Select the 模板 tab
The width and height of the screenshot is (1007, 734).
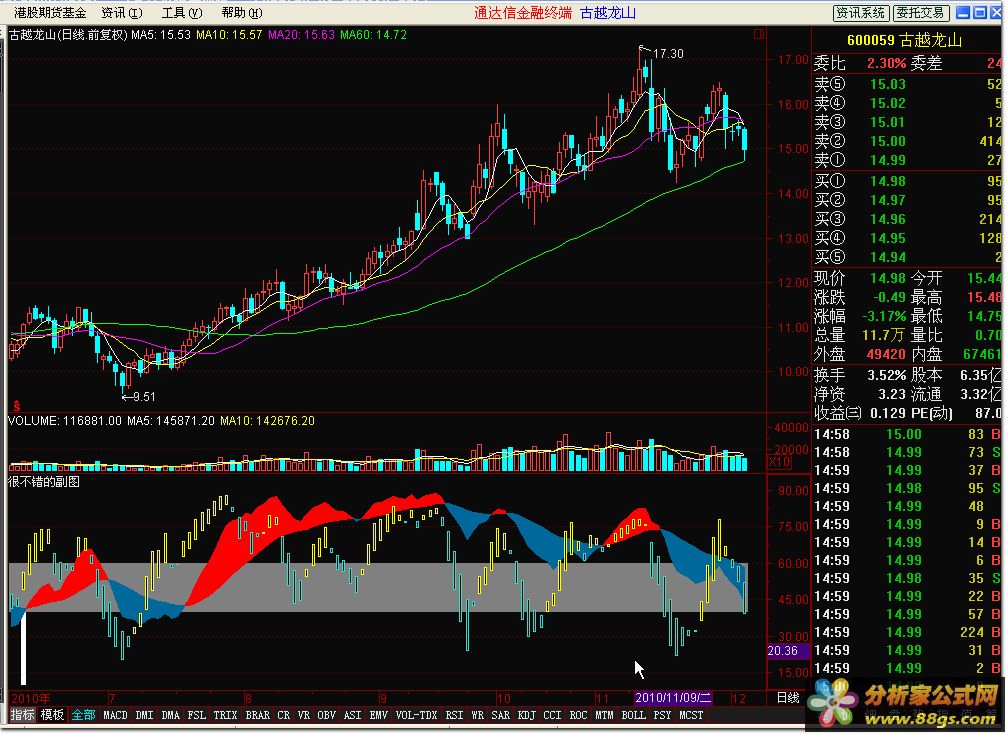click(52, 715)
